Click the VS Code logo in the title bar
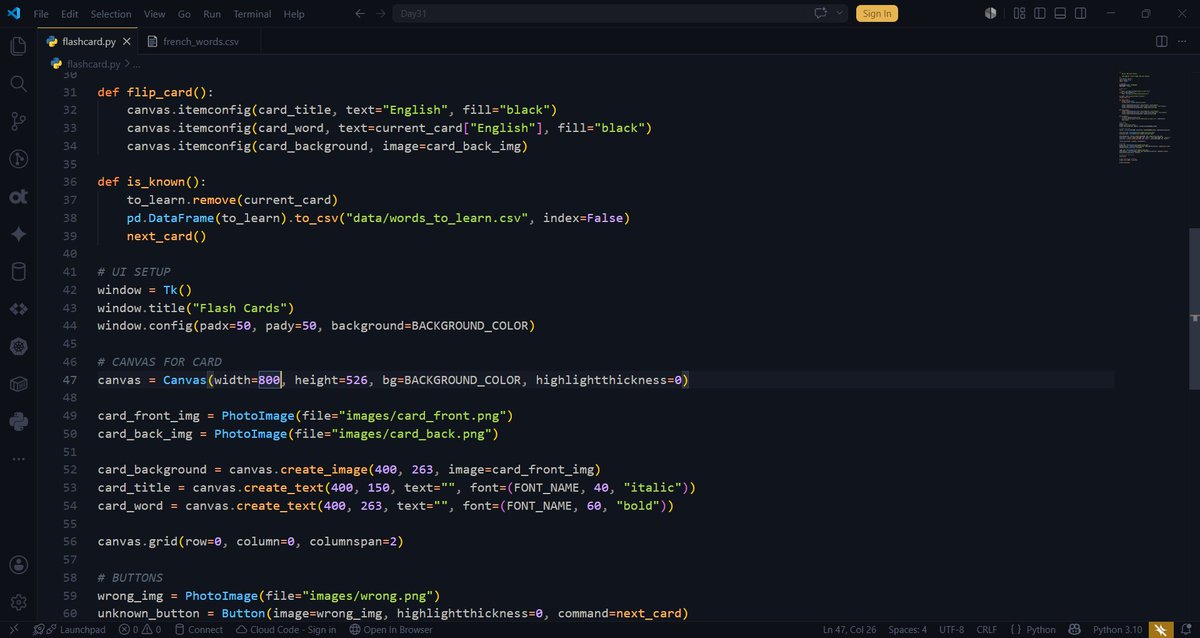This screenshot has height=638, width=1200. [12, 13]
